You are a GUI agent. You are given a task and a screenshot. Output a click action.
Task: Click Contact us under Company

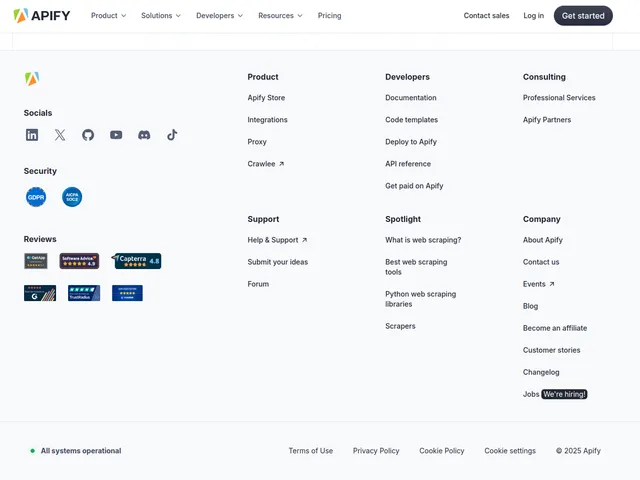[541, 262]
